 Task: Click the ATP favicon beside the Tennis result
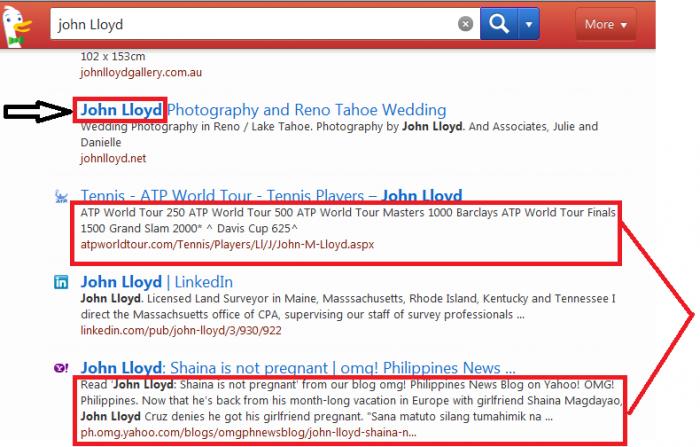point(61,196)
